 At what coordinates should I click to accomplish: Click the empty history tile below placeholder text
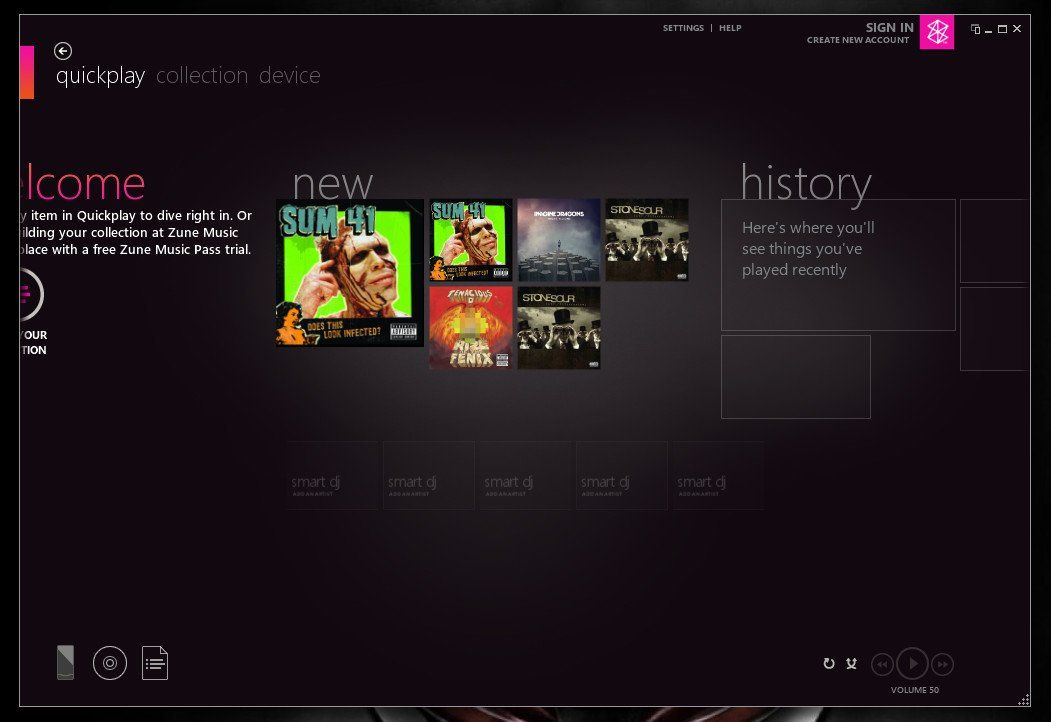(x=796, y=377)
